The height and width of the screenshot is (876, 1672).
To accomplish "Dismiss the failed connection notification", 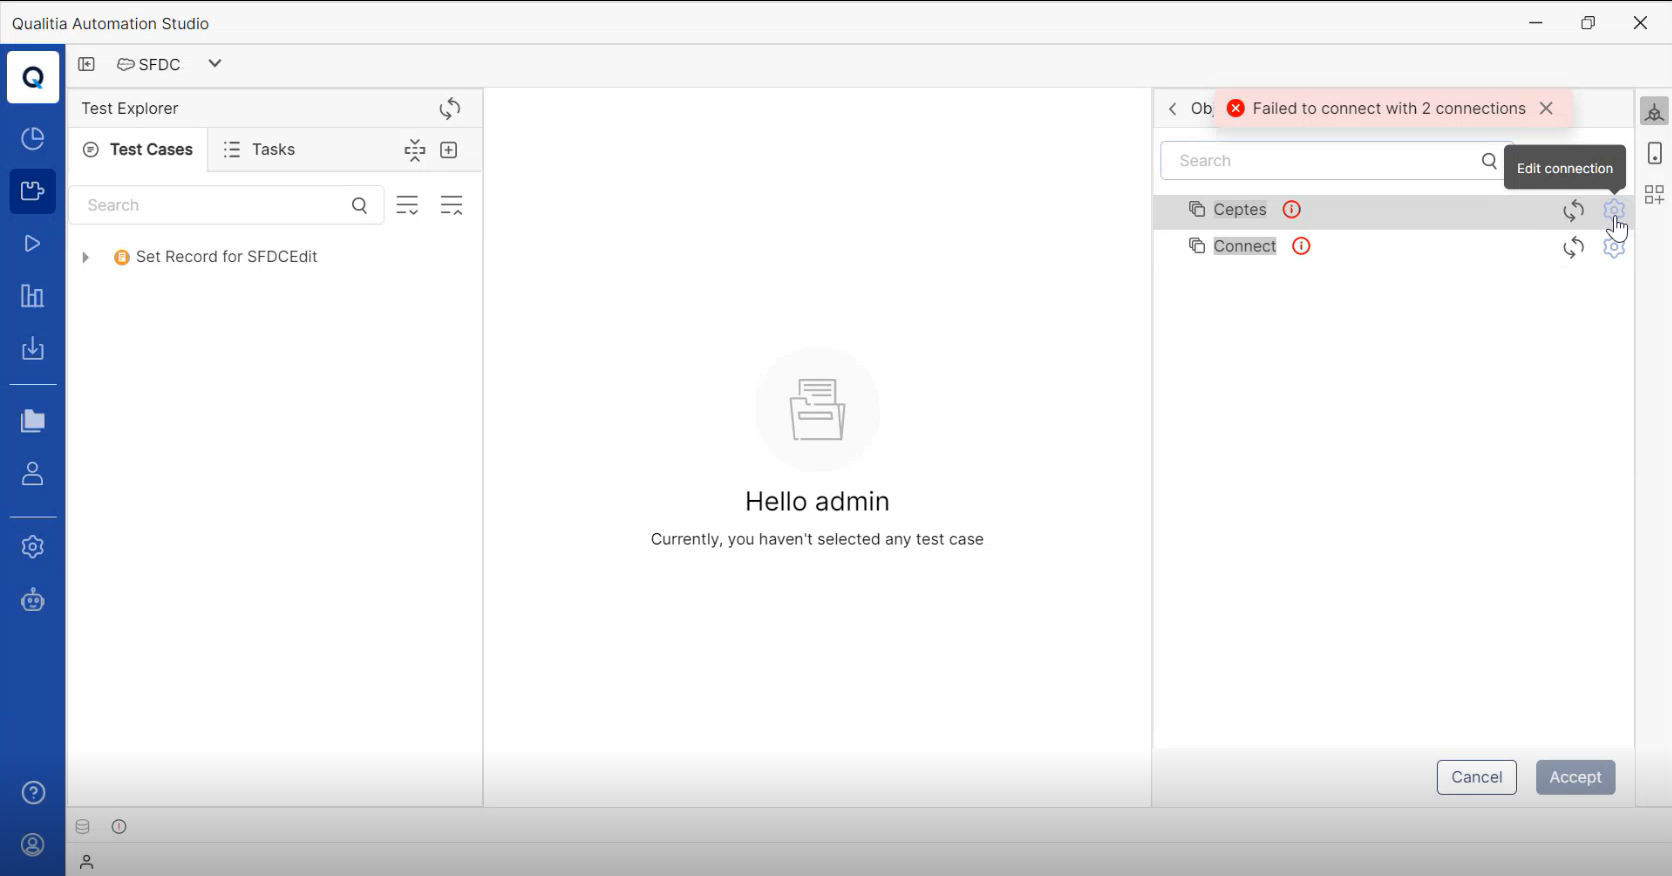I will pyautogui.click(x=1546, y=108).
